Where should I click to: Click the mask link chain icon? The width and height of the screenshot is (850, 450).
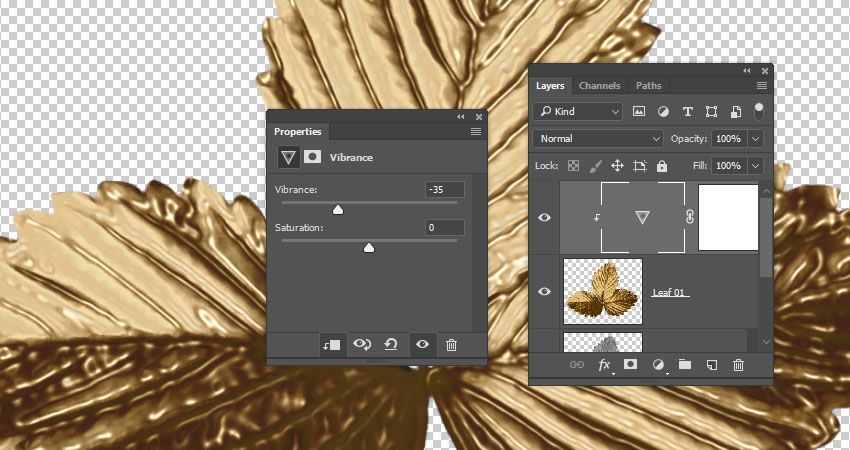(x=690, y=217)
